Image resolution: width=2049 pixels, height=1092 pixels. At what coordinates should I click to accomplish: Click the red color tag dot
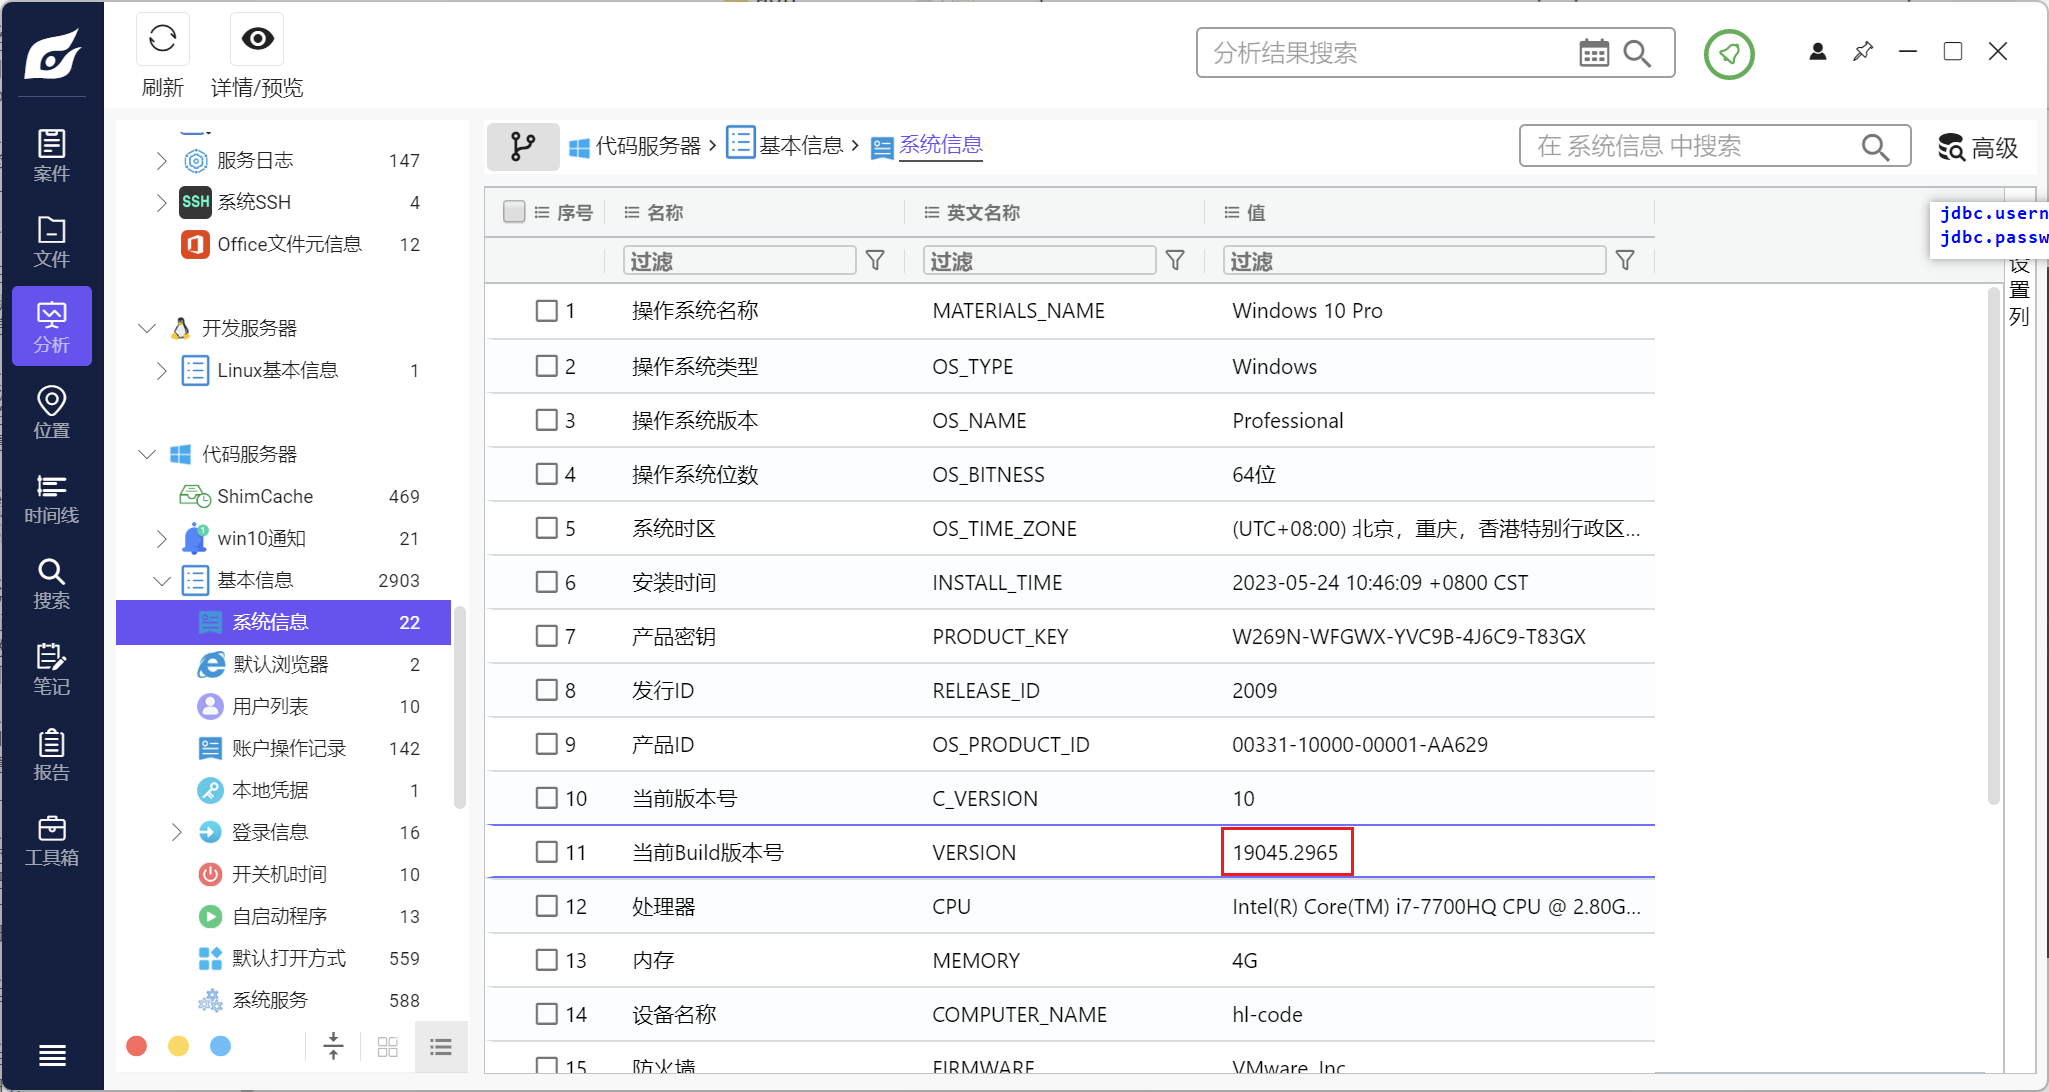tap(137, 1046)
